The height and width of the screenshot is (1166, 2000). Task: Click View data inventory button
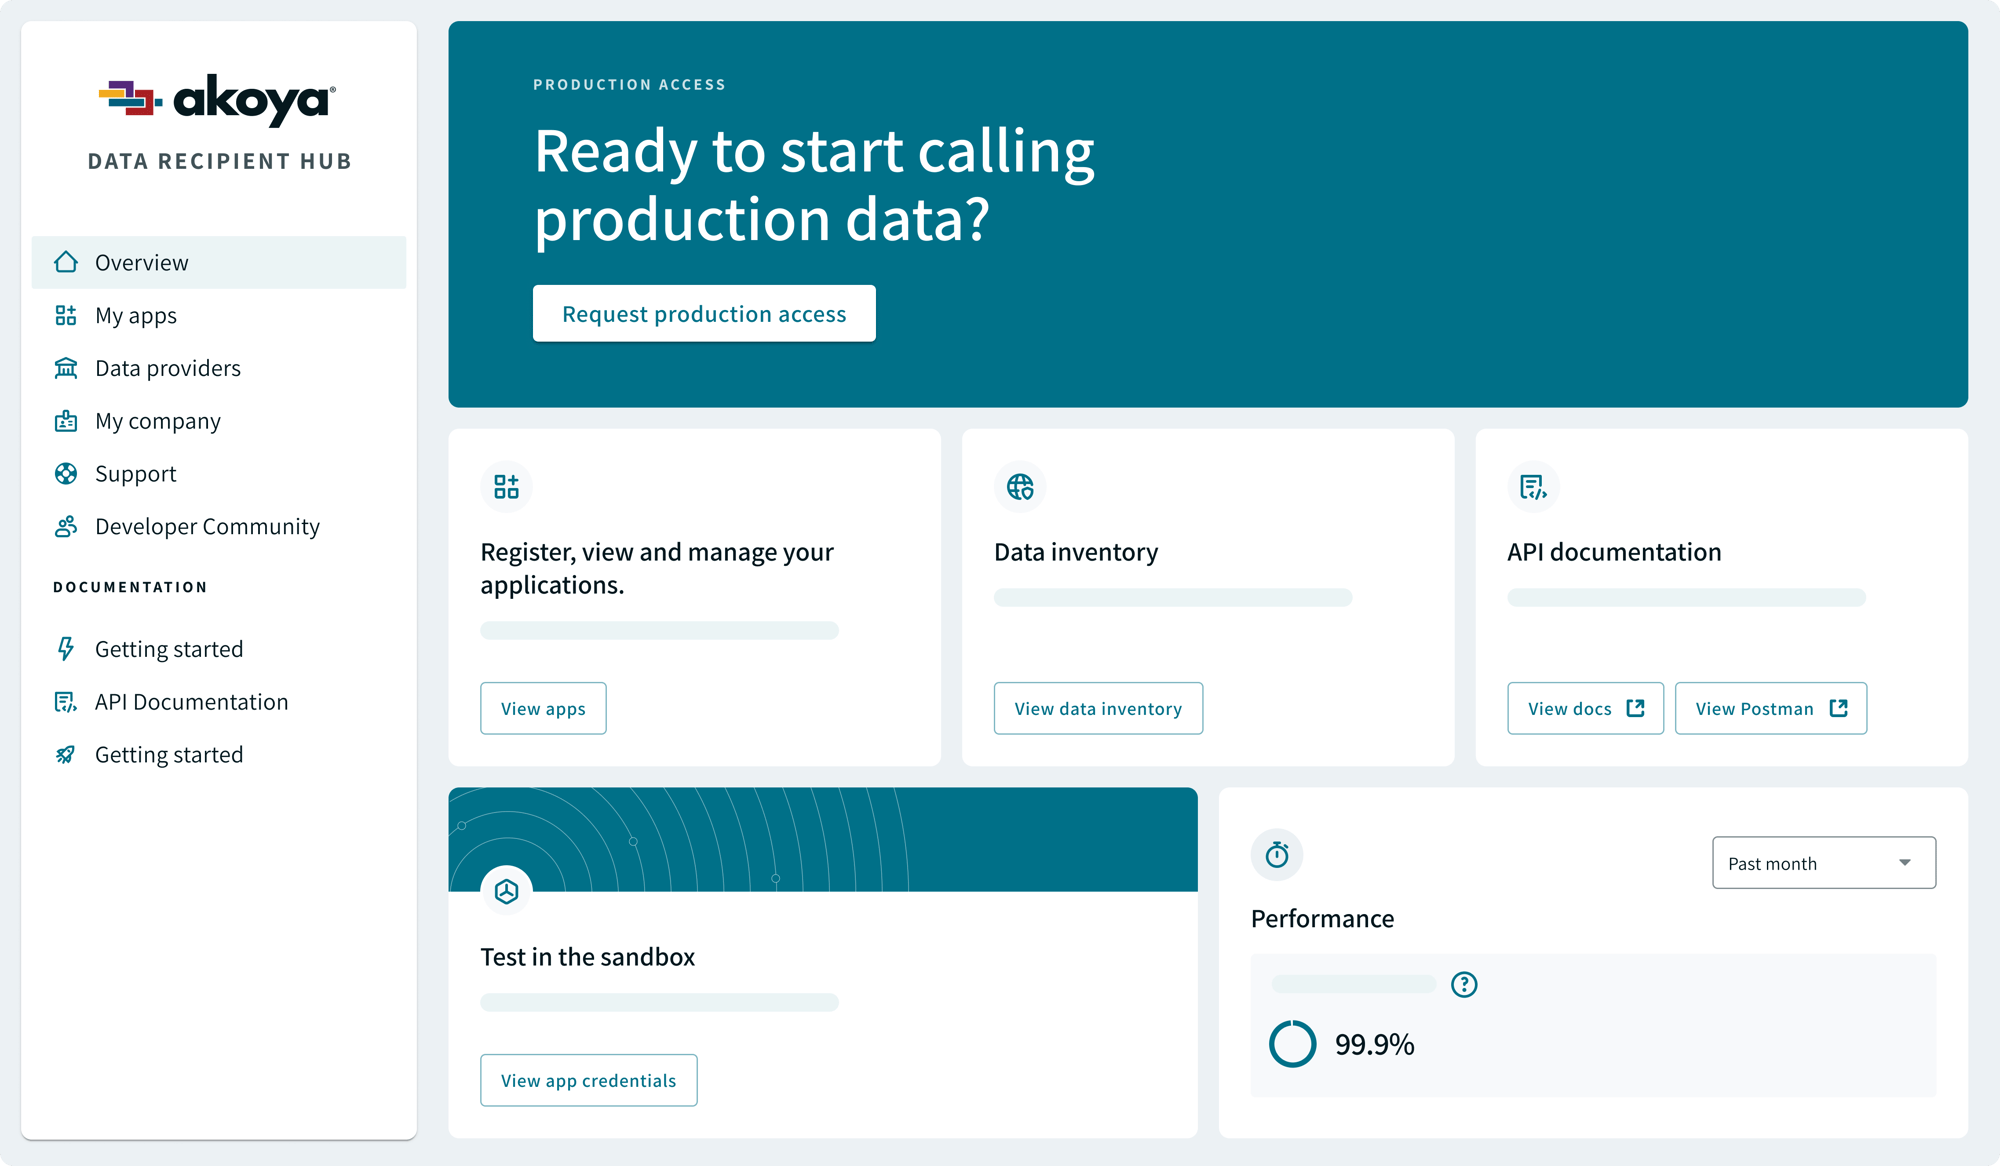1098,708
